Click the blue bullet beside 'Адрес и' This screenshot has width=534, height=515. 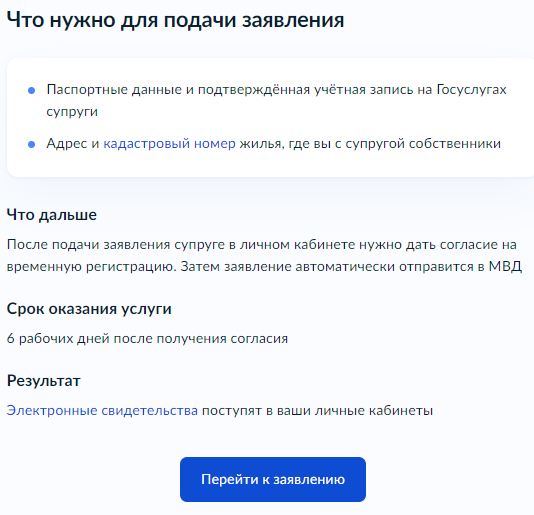31,144
